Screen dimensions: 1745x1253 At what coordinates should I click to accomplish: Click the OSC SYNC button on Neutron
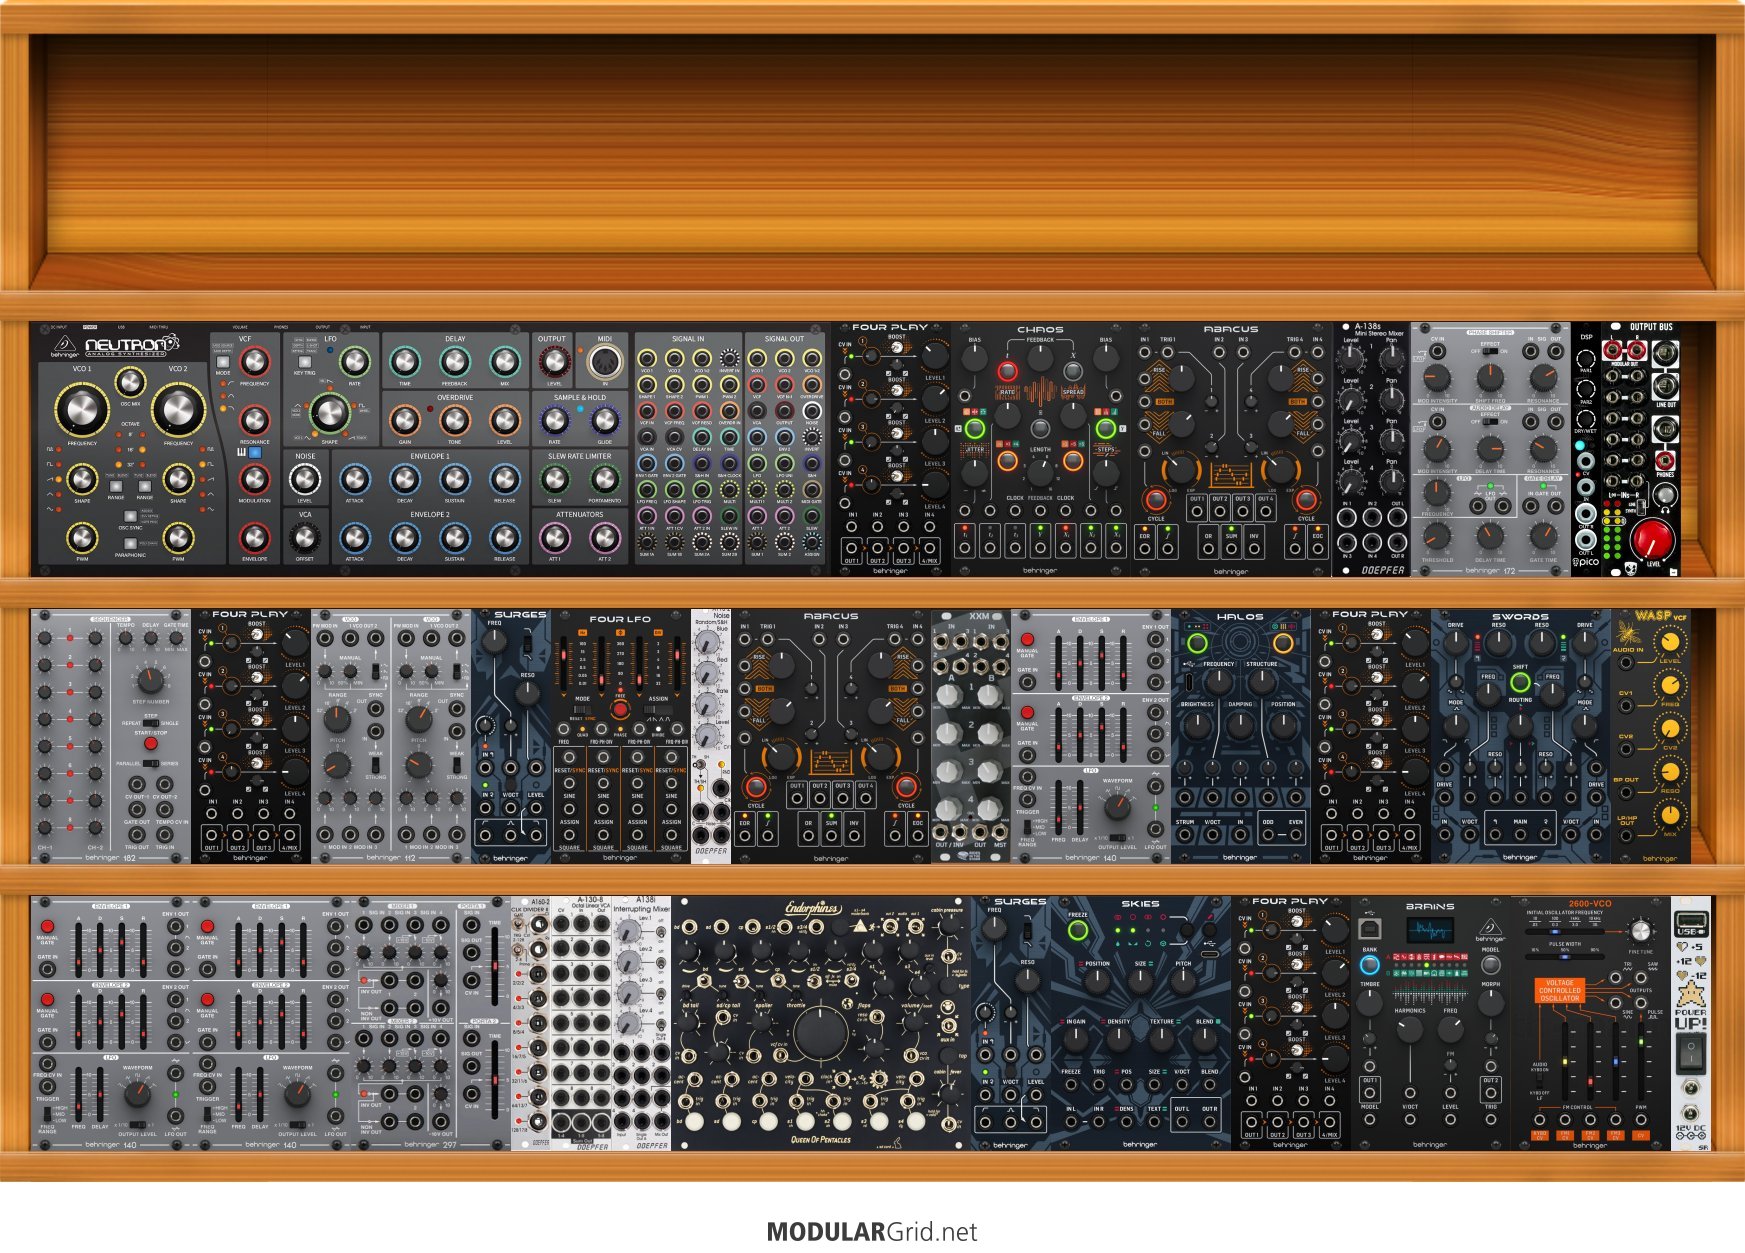pyautogui.click(x=130, y=515)
